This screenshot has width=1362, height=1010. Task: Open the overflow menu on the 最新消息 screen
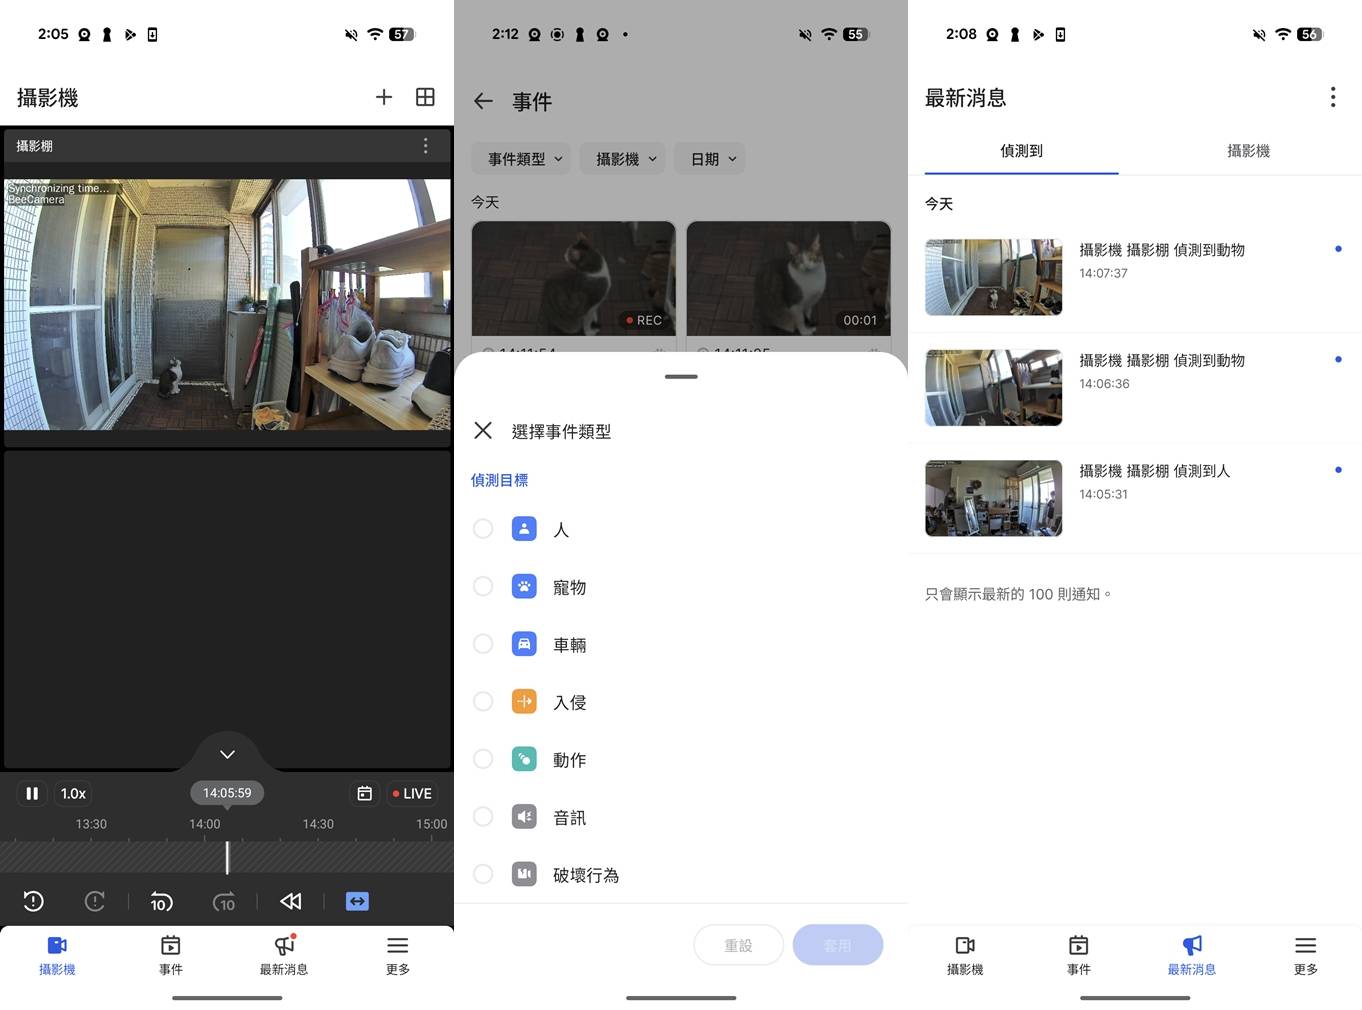click(1333, 97)
